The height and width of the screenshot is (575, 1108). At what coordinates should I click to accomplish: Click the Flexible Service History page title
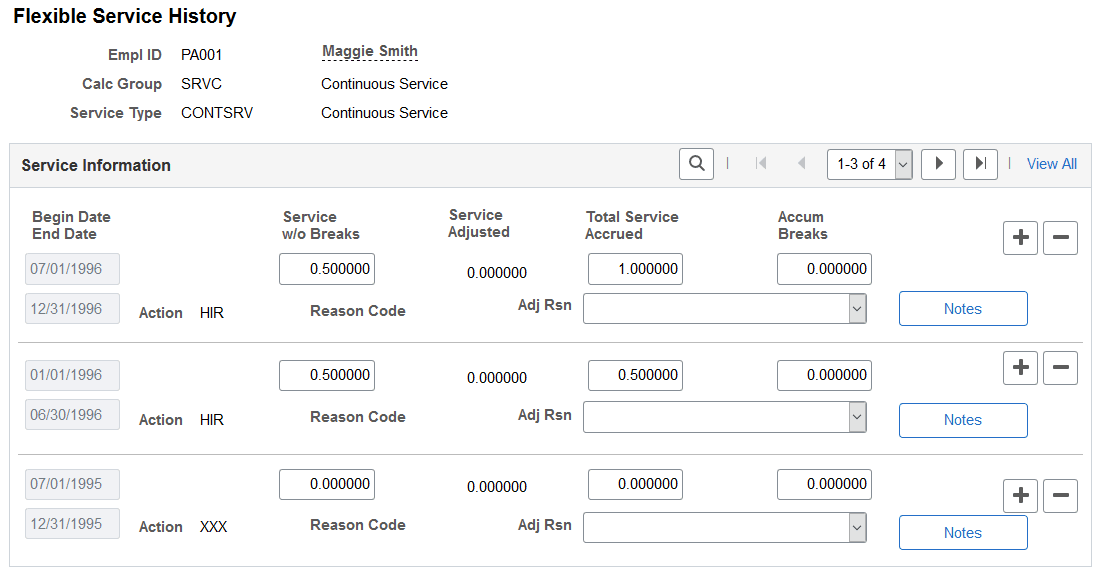pyautogui.click(x=125, y=16)
